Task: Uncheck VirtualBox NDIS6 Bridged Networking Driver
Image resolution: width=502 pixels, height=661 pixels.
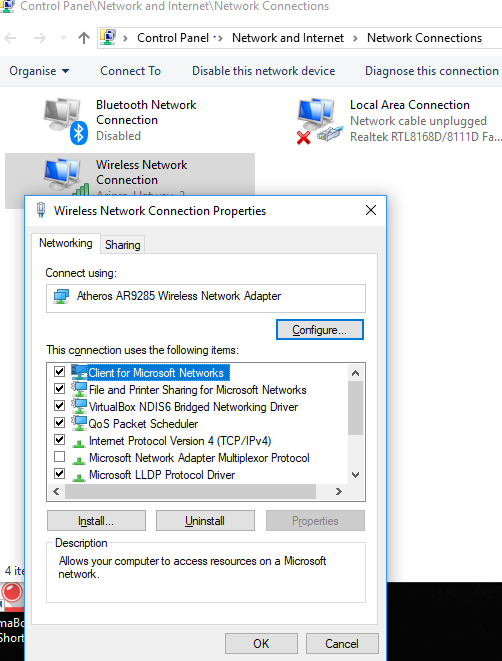Action: point(59,406)
